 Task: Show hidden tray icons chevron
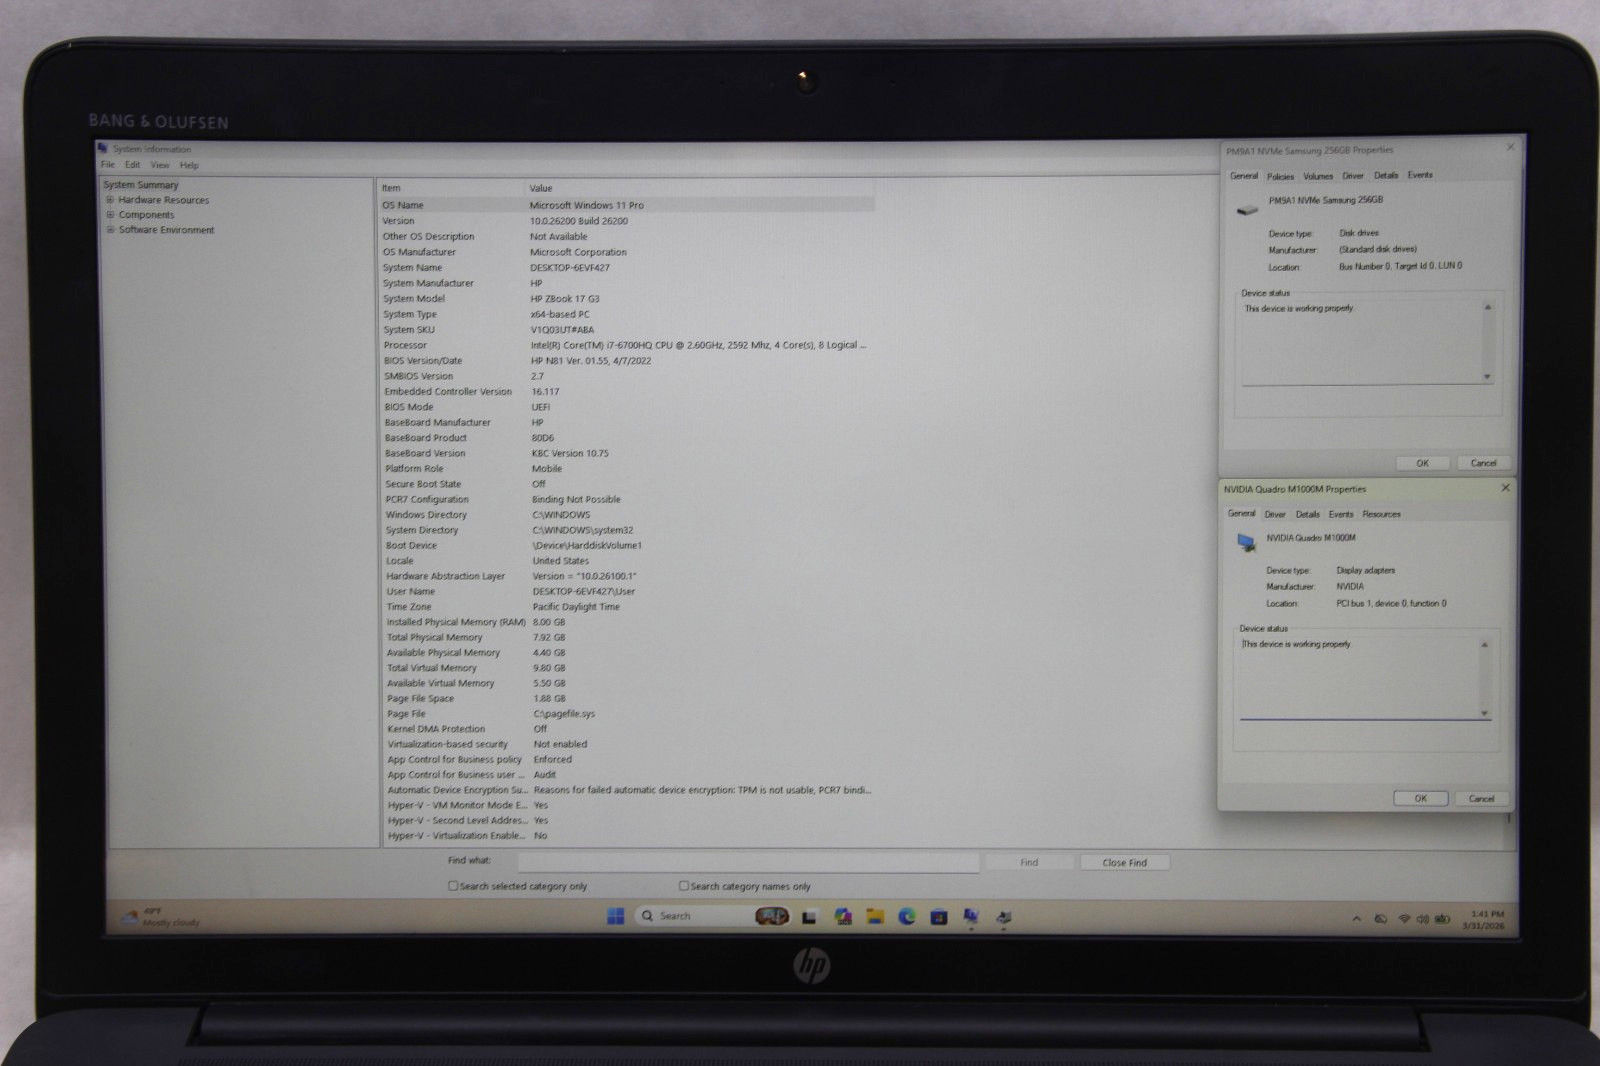[x=1356, y=919]
